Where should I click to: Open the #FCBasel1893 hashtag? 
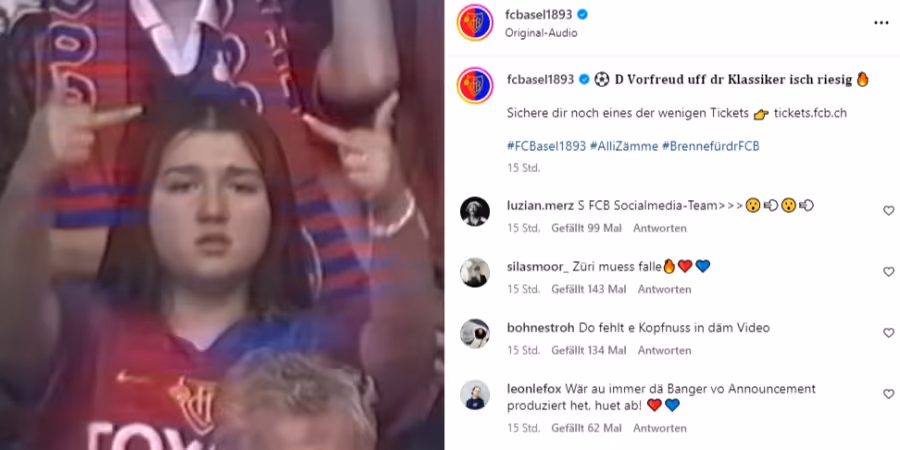(x=546, y=146)
